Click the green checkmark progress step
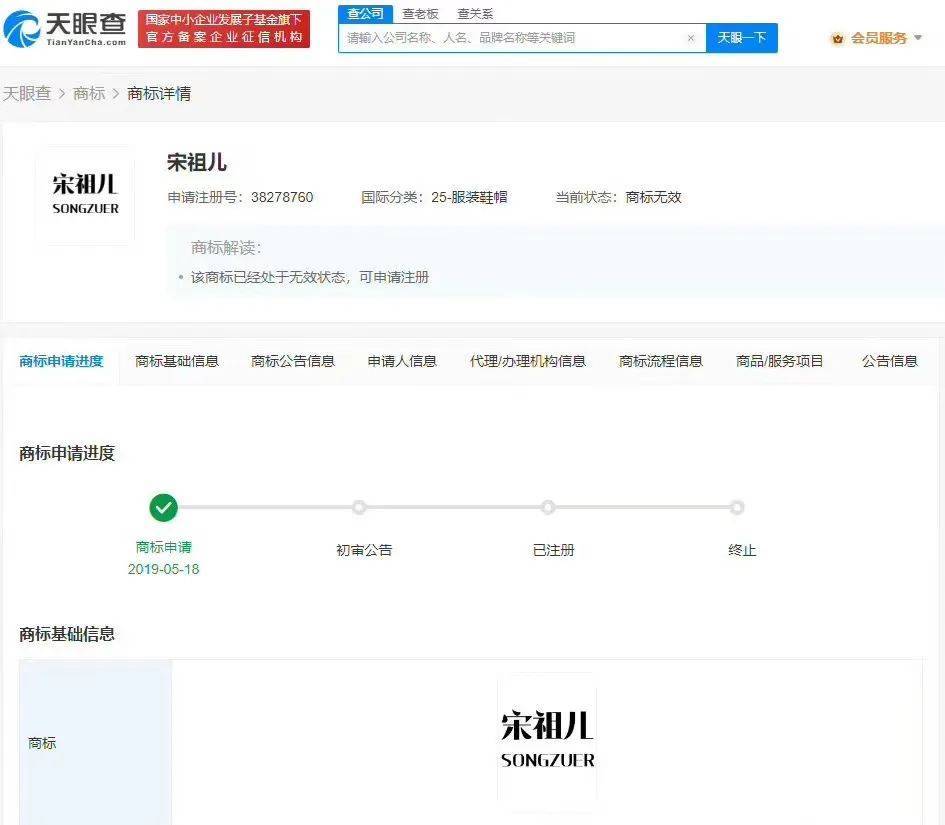The height and width of the screenshot is (825, 945). (164, 508)
